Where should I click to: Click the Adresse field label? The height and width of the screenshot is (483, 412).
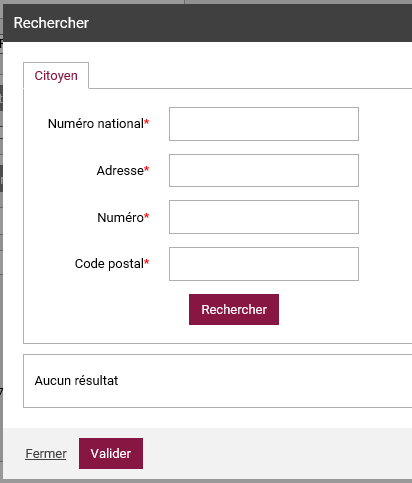coord(120,171)
